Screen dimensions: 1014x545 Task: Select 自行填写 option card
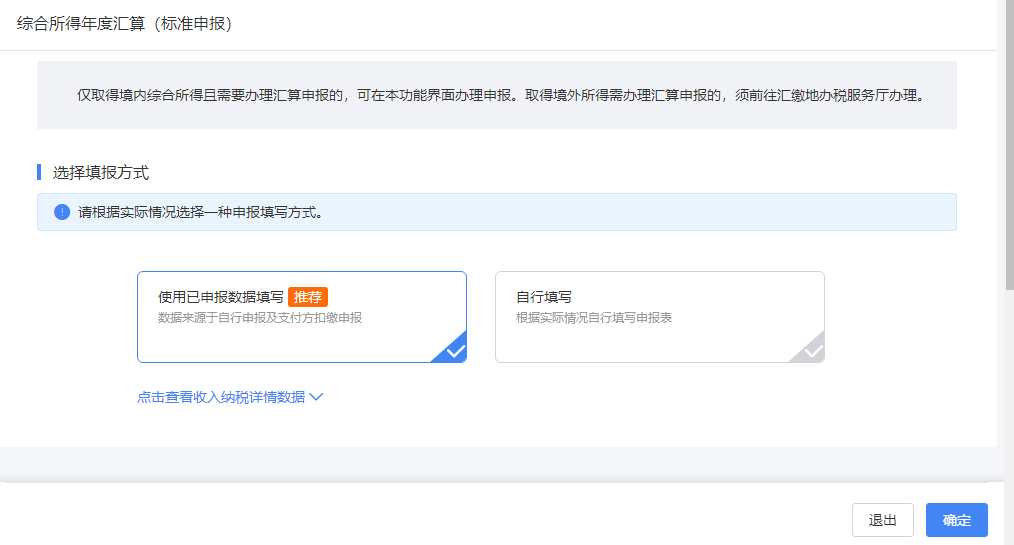(660, 317)
